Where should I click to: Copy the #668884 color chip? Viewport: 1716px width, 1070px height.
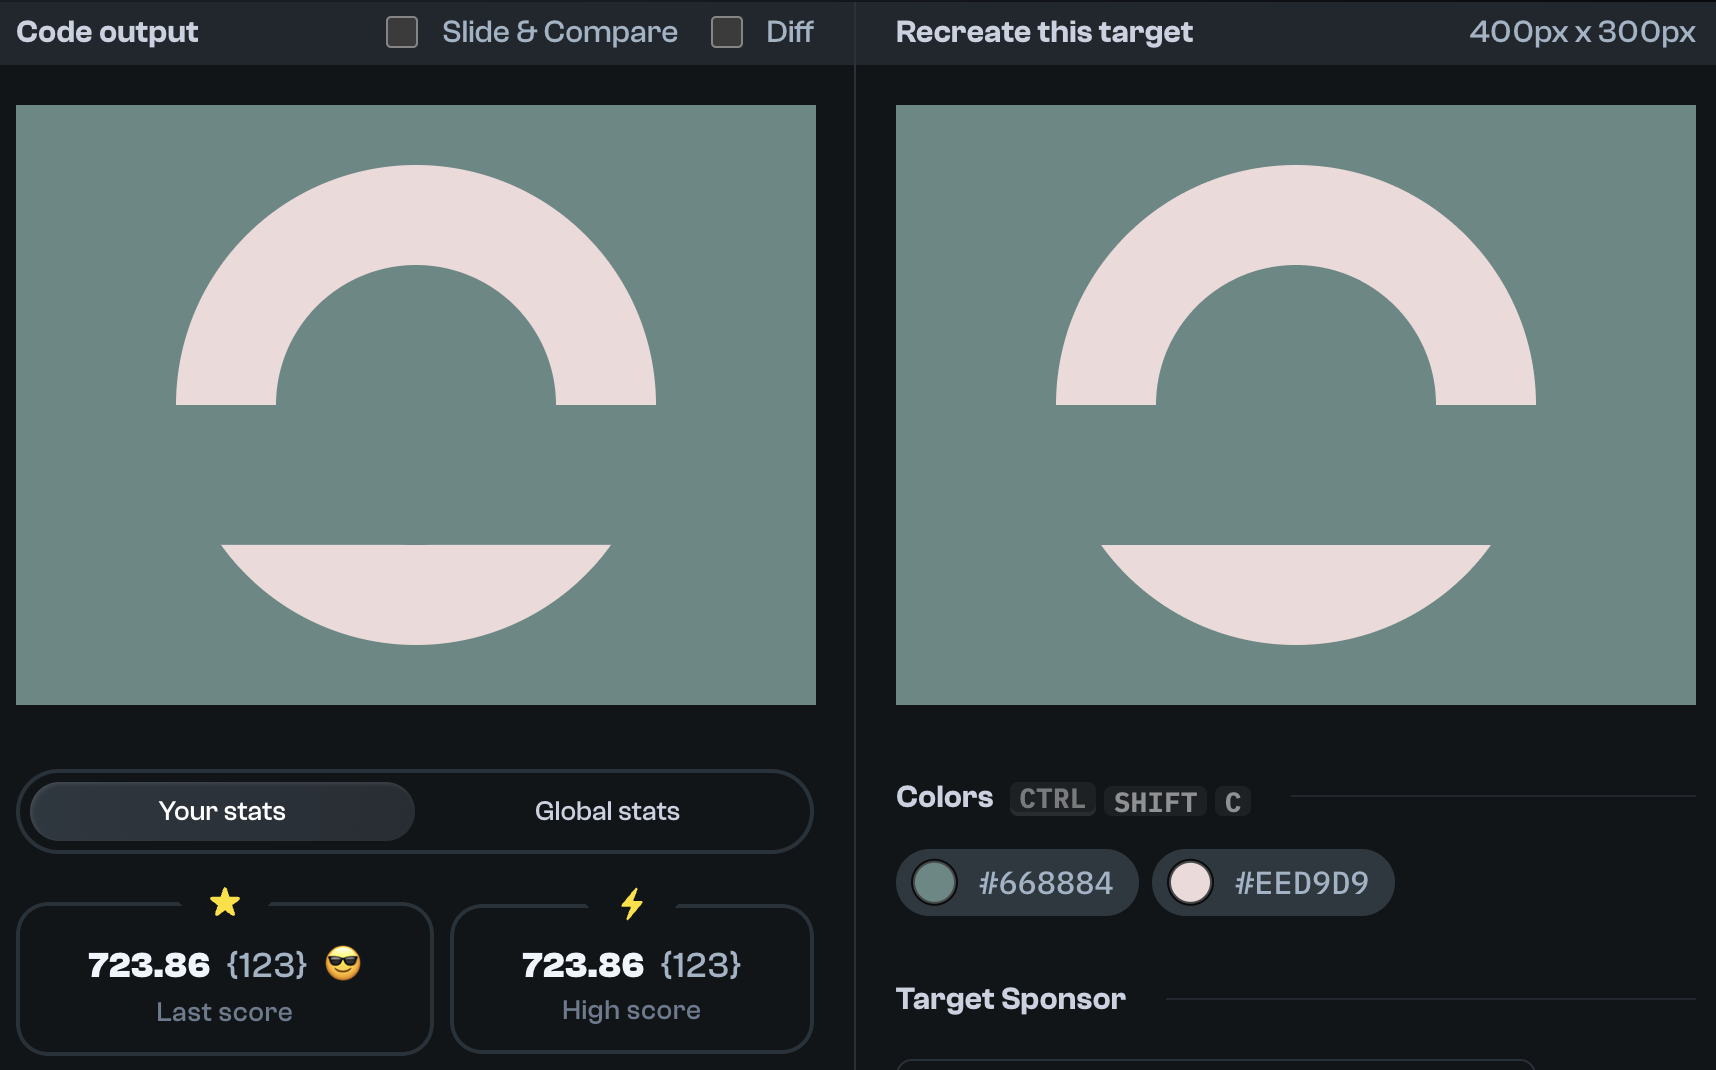coord(1017,883)
